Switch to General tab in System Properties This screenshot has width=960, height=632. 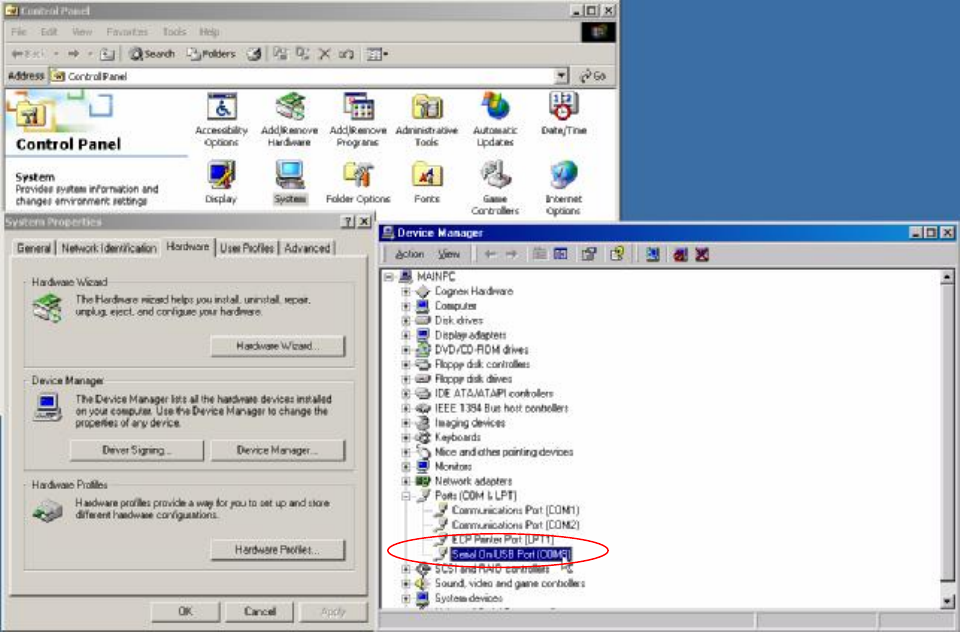pyautogui.click(x=34, y=248)
